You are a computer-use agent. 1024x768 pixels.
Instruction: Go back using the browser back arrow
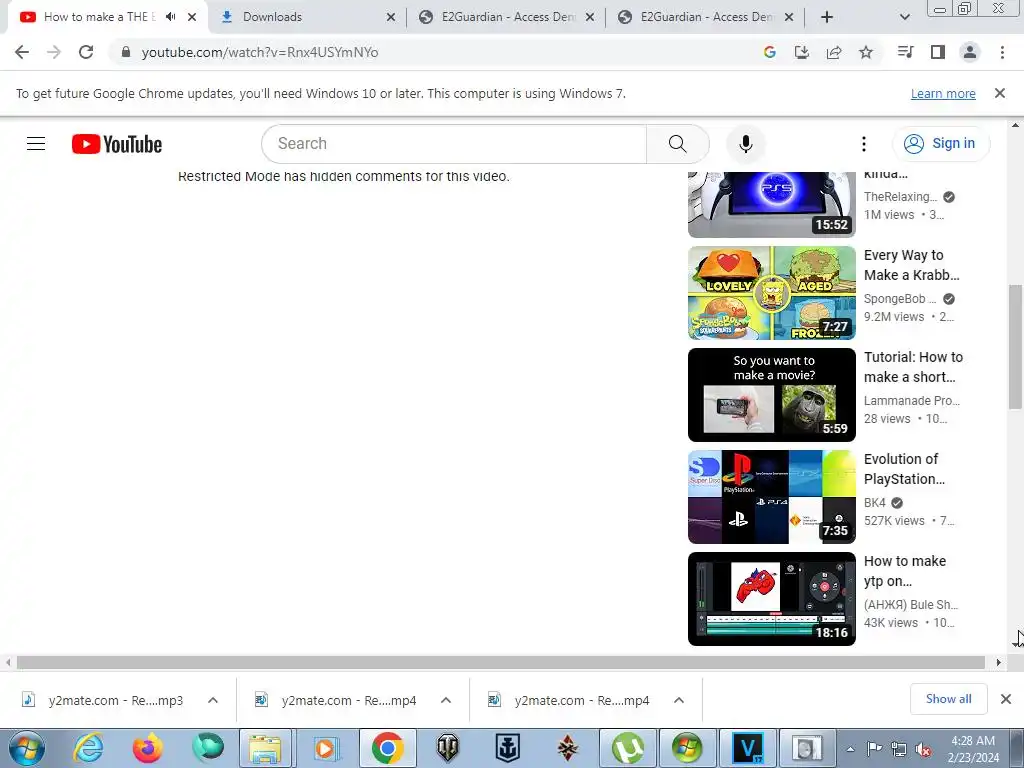pos(22,52)
